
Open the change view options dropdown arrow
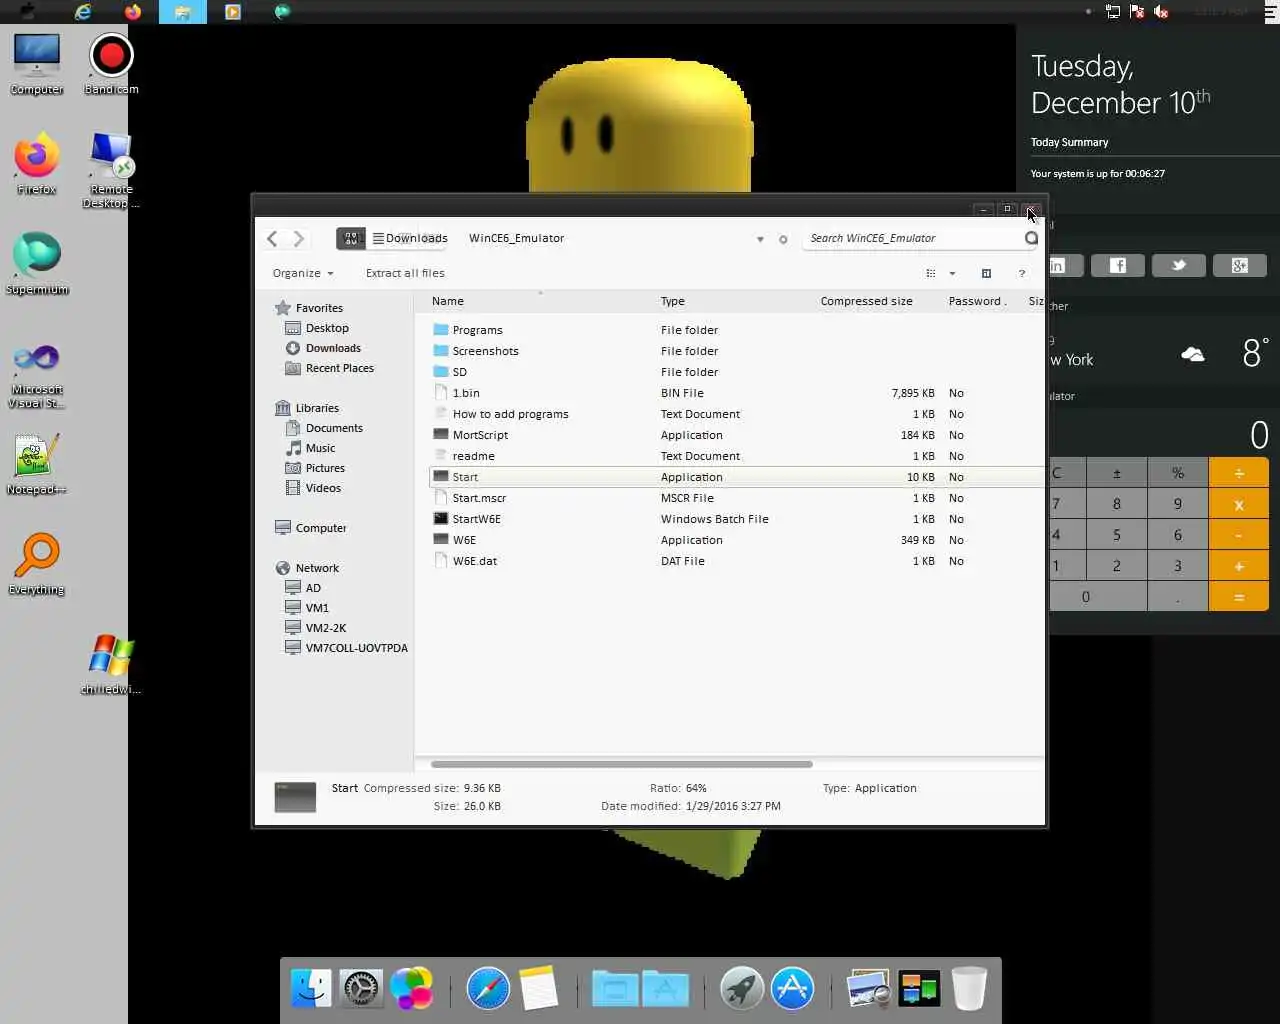tap(952, 273)
